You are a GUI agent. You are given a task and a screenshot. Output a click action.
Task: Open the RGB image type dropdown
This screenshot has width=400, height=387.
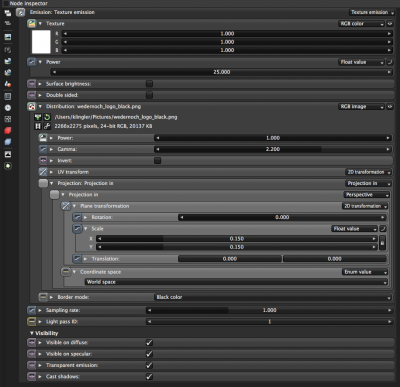(361, 106)
